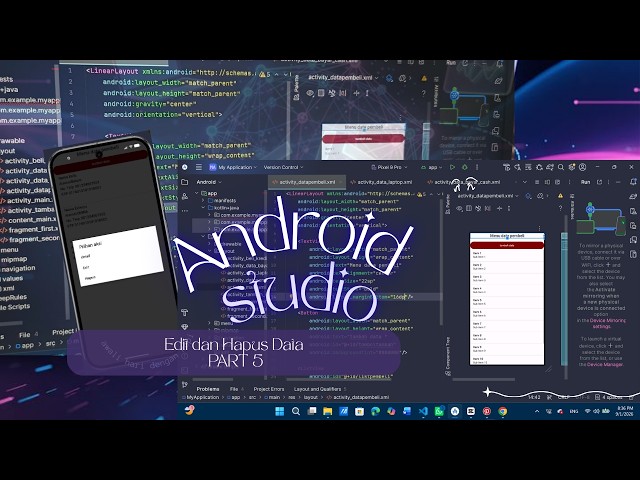The width and height of the screenshot is (640, 480).
Task: Click the warnings count indicator in editor
Action: pos(423,194)
